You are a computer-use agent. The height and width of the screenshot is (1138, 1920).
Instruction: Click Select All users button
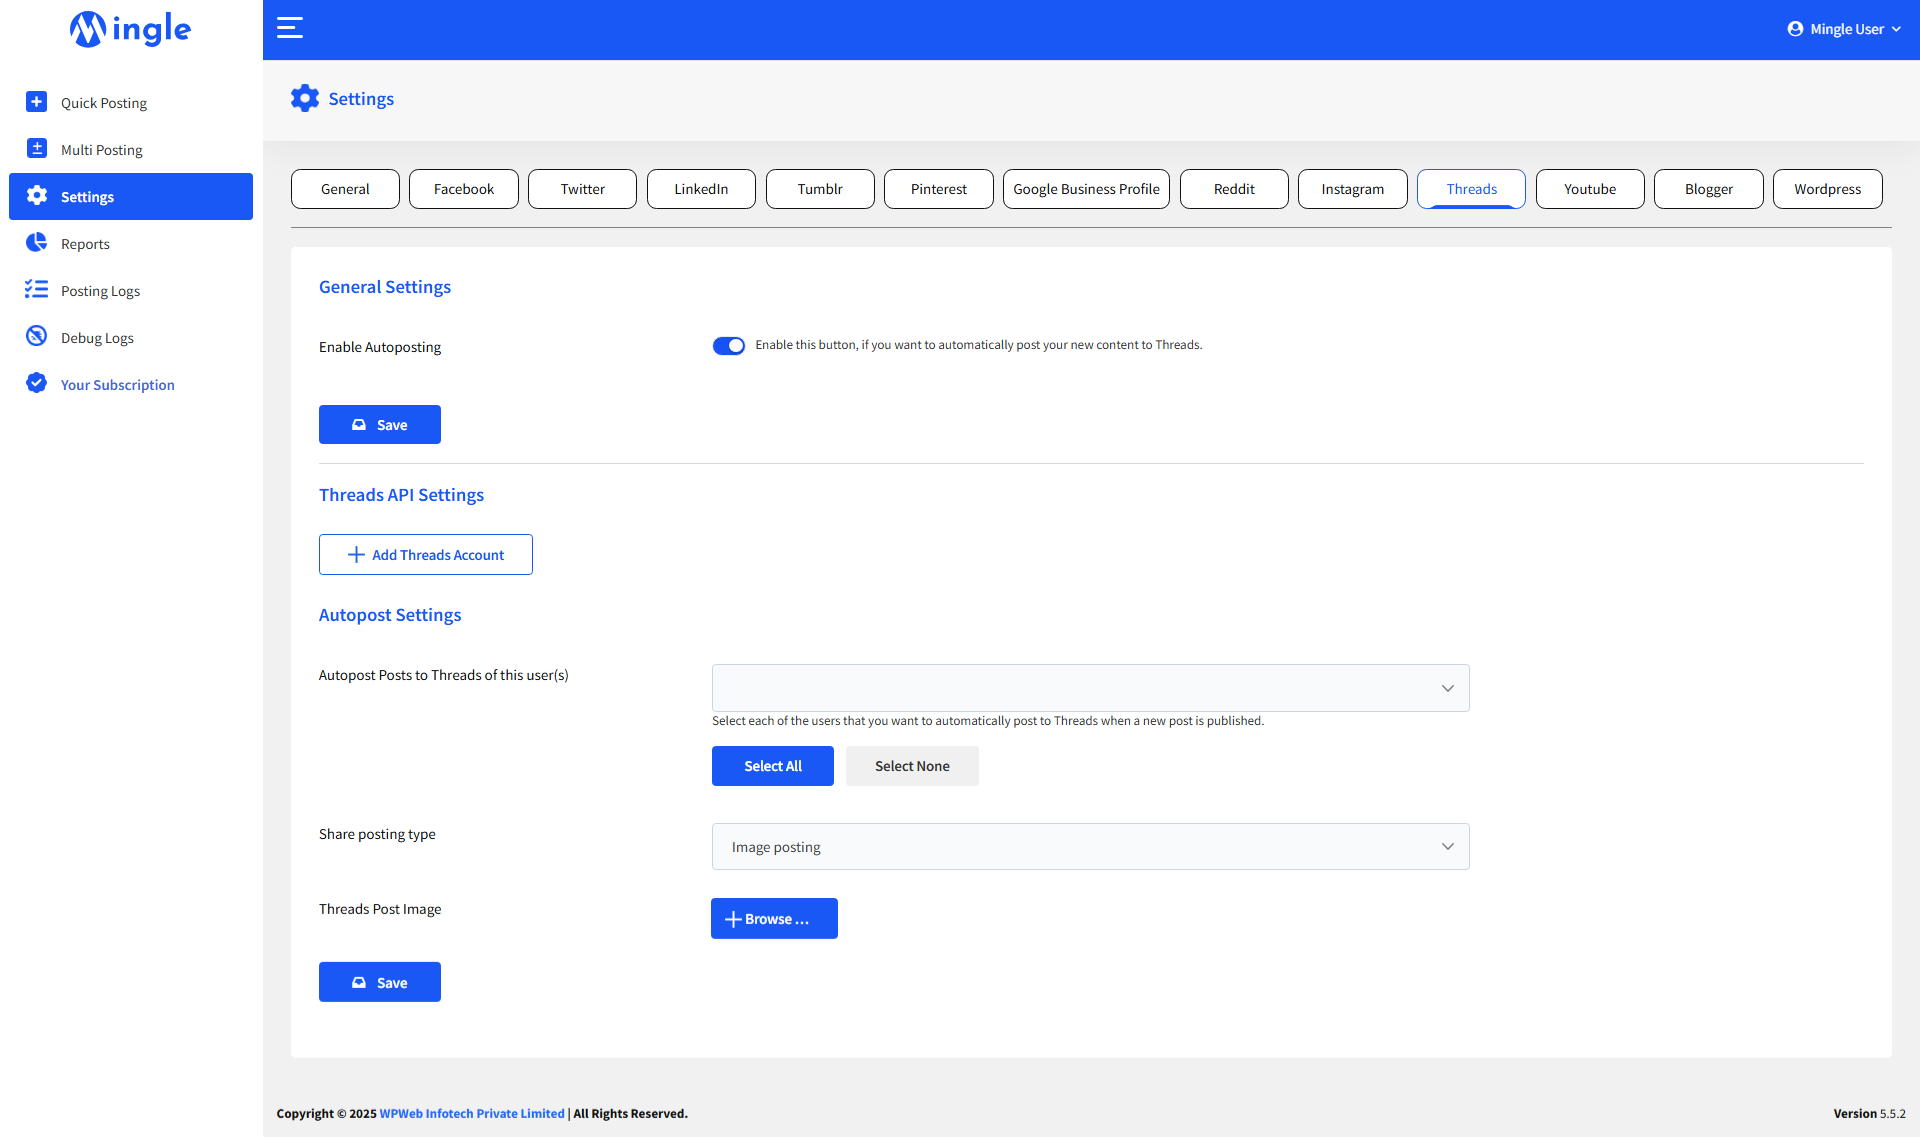tap(773, 766)
